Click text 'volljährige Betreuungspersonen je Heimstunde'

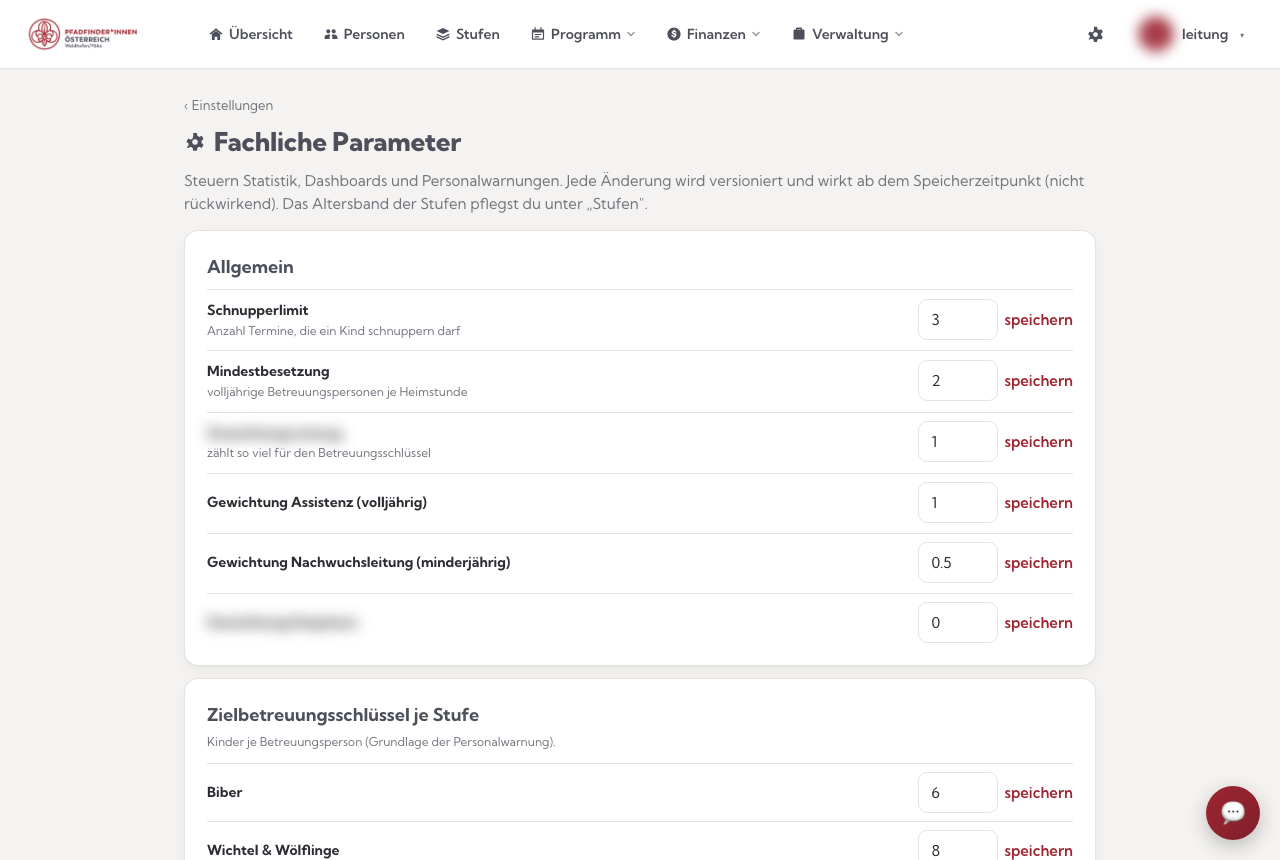(337, 392)
